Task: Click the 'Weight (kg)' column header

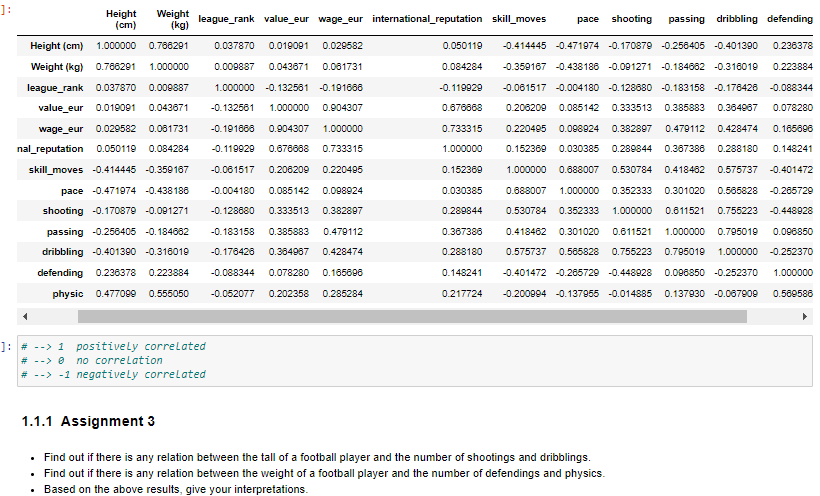Action: 173,19
